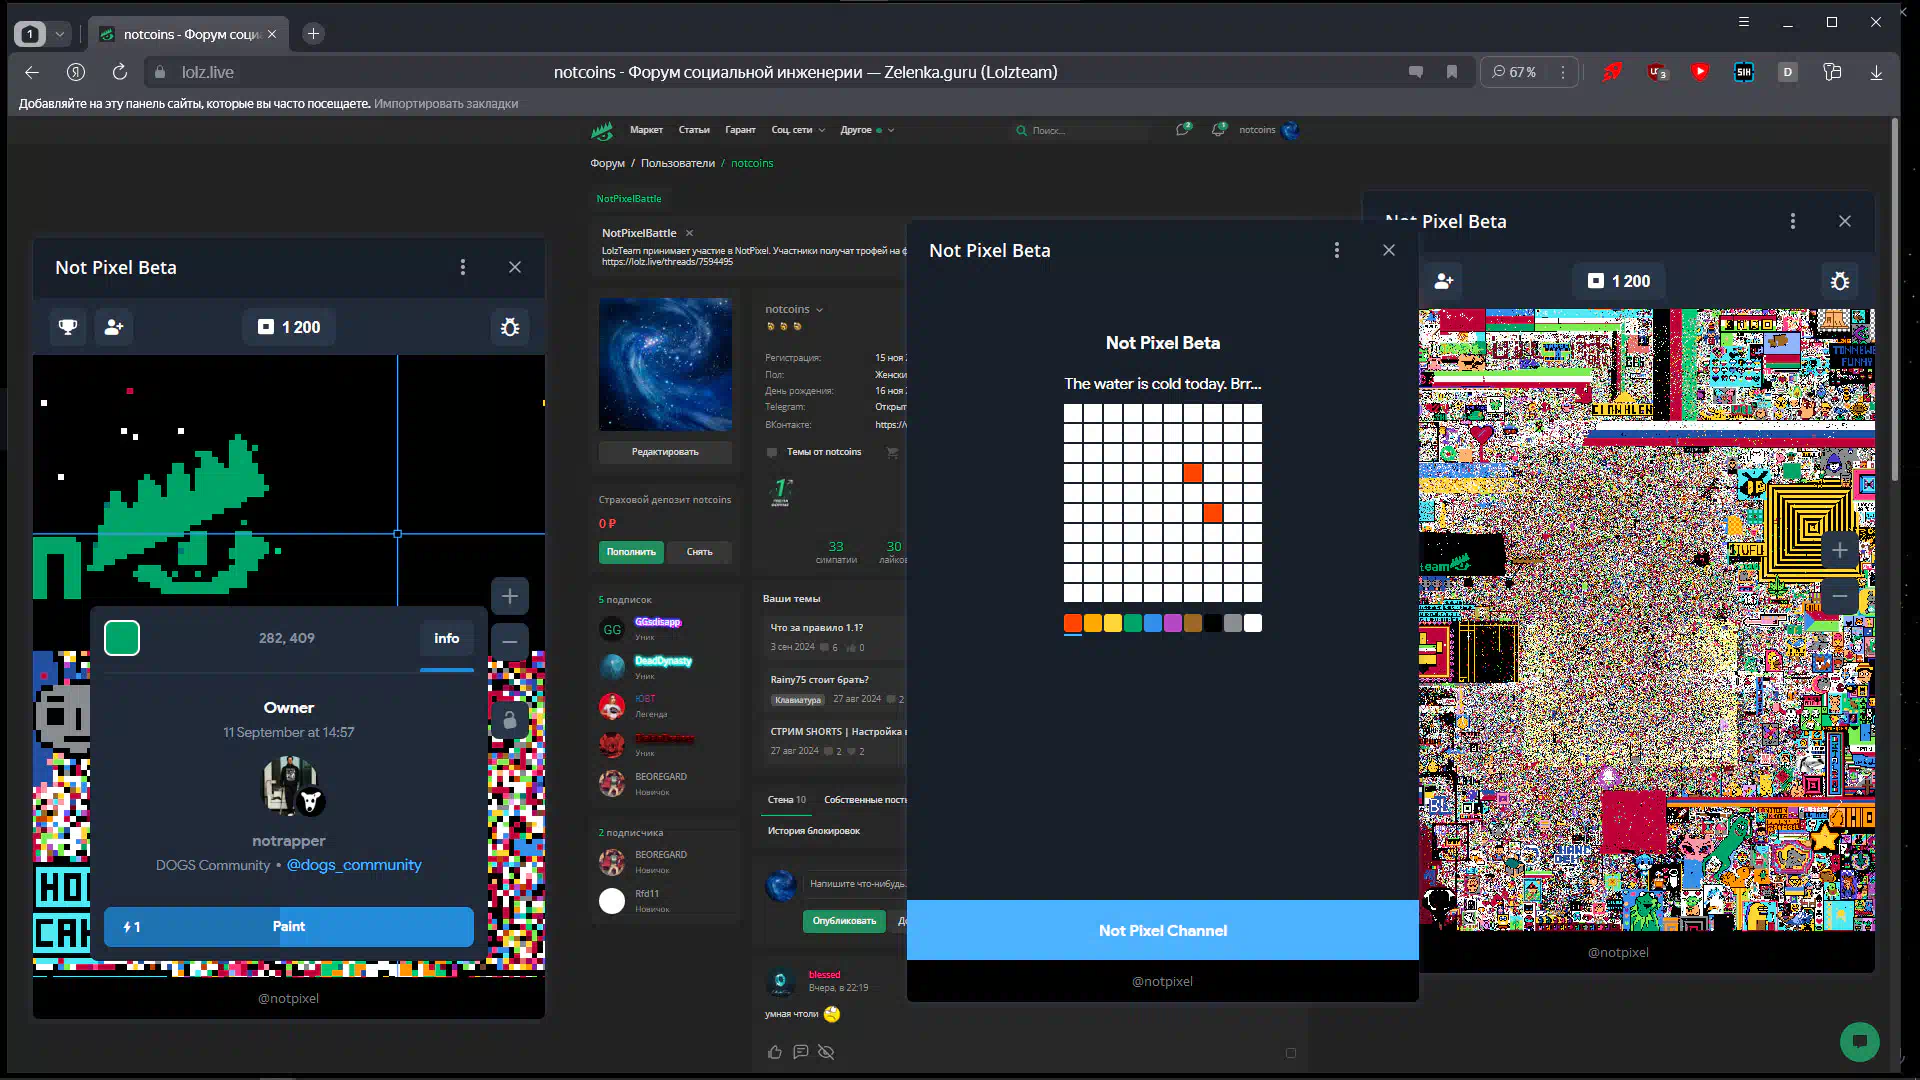Open Маркет in forum navigation

click(x=646, y=130)
